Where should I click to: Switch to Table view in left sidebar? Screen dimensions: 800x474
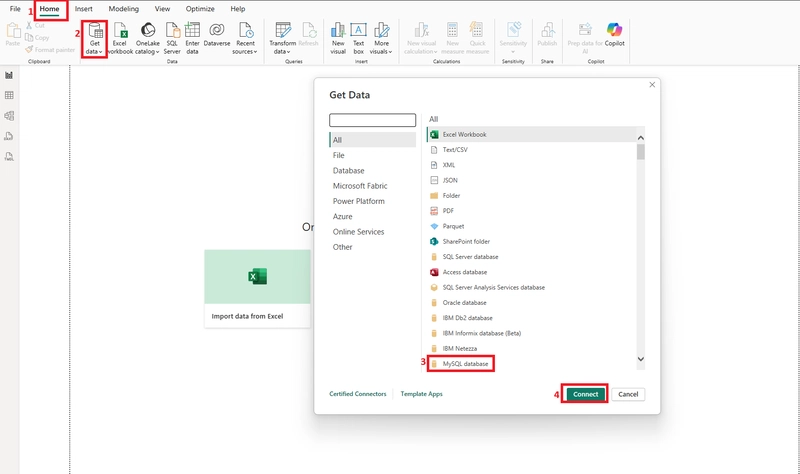[9, 95]
